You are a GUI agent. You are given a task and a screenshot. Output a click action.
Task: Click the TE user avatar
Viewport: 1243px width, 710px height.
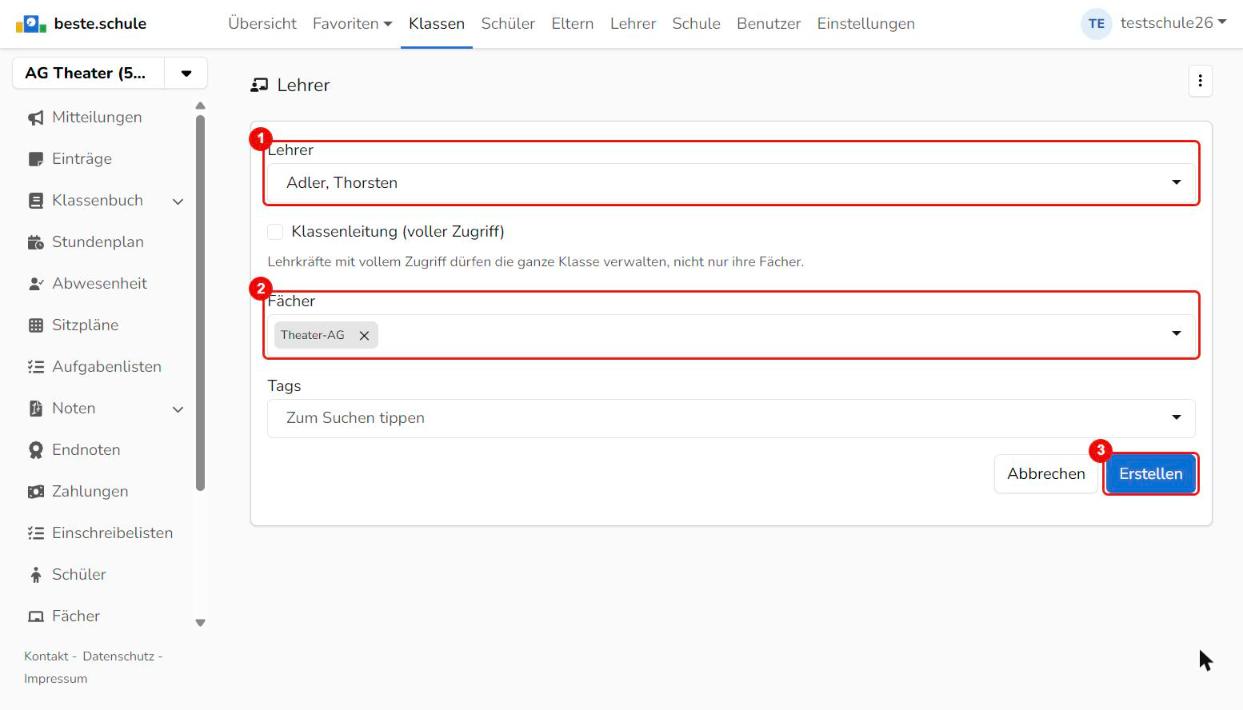(1096, 24)
